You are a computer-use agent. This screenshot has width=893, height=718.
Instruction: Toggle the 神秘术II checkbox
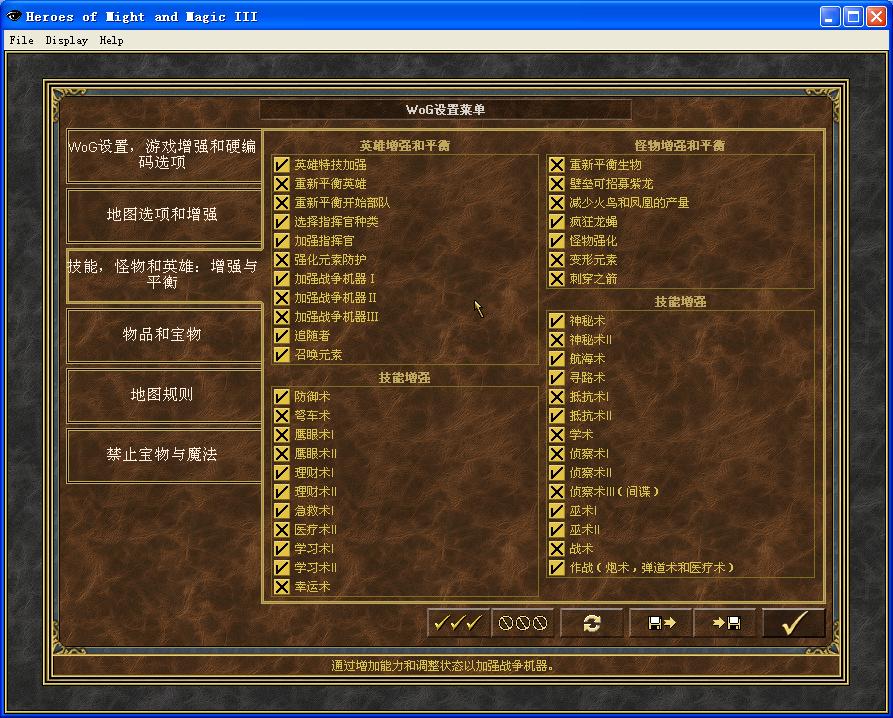pos(556,340)
